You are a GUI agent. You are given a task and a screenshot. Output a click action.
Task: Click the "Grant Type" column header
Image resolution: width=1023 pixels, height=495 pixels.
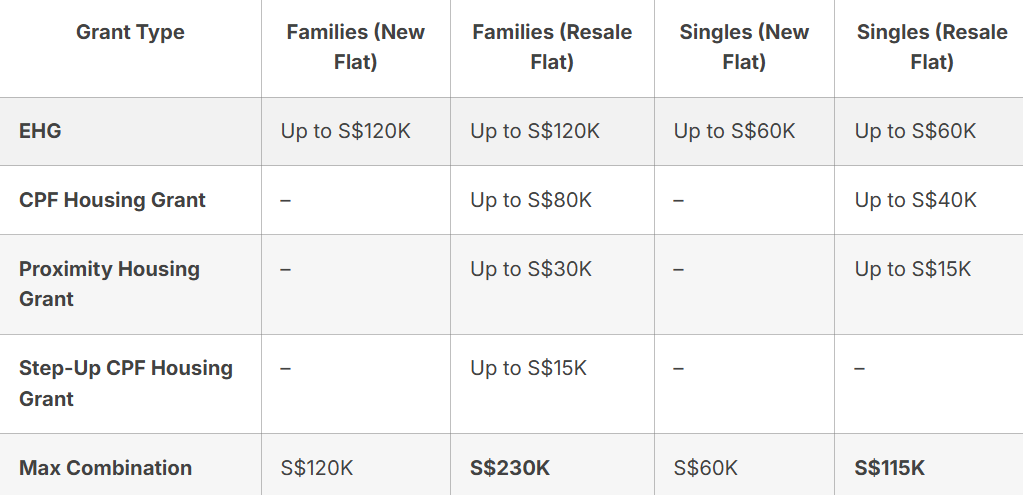(x=130, y=32)
